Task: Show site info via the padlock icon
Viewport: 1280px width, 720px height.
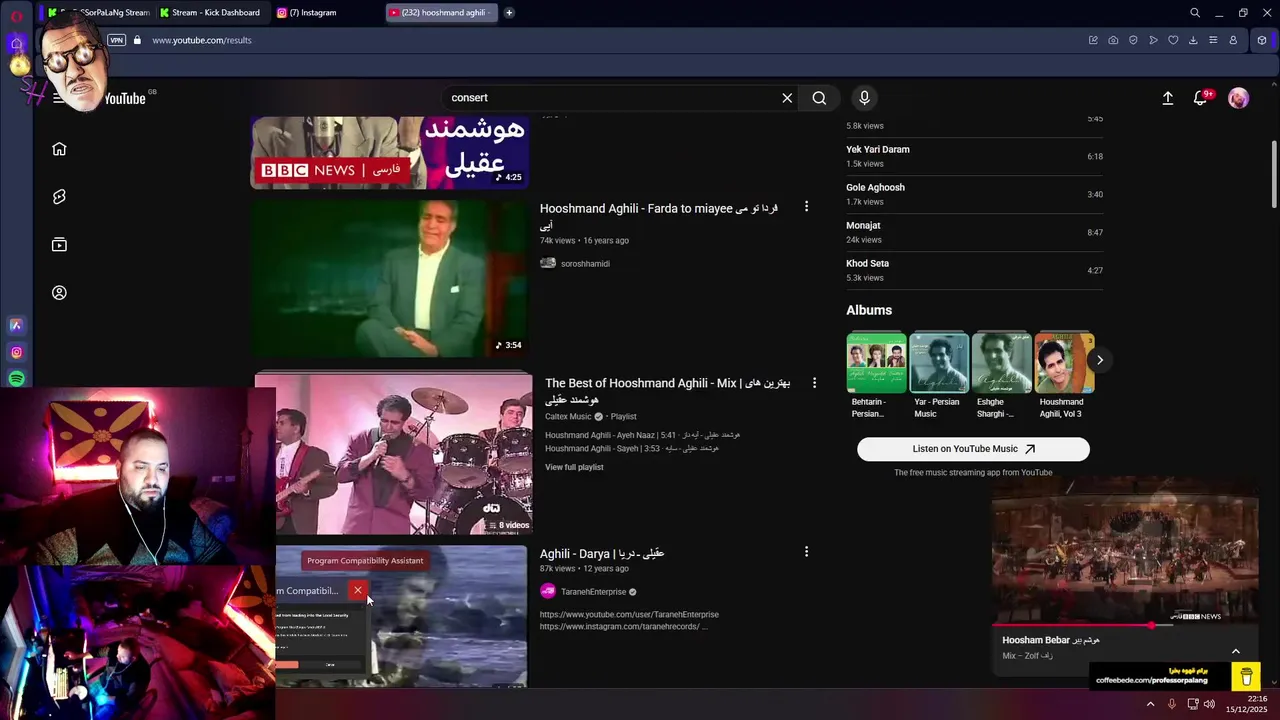Action: coord(138,40)
